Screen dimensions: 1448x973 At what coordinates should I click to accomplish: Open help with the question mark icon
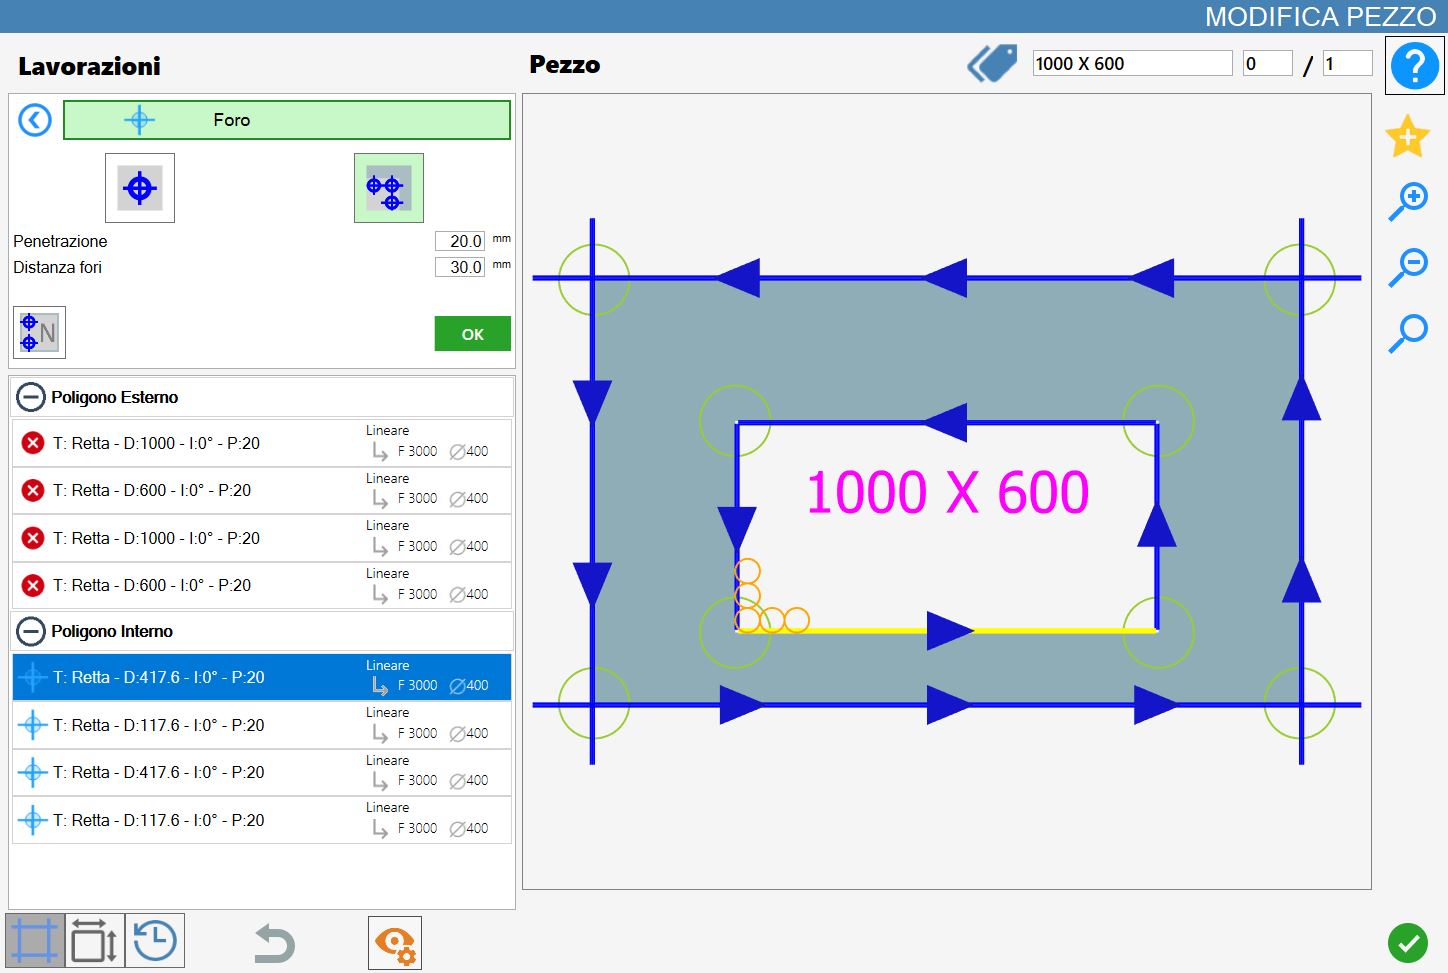(1414, 66)
